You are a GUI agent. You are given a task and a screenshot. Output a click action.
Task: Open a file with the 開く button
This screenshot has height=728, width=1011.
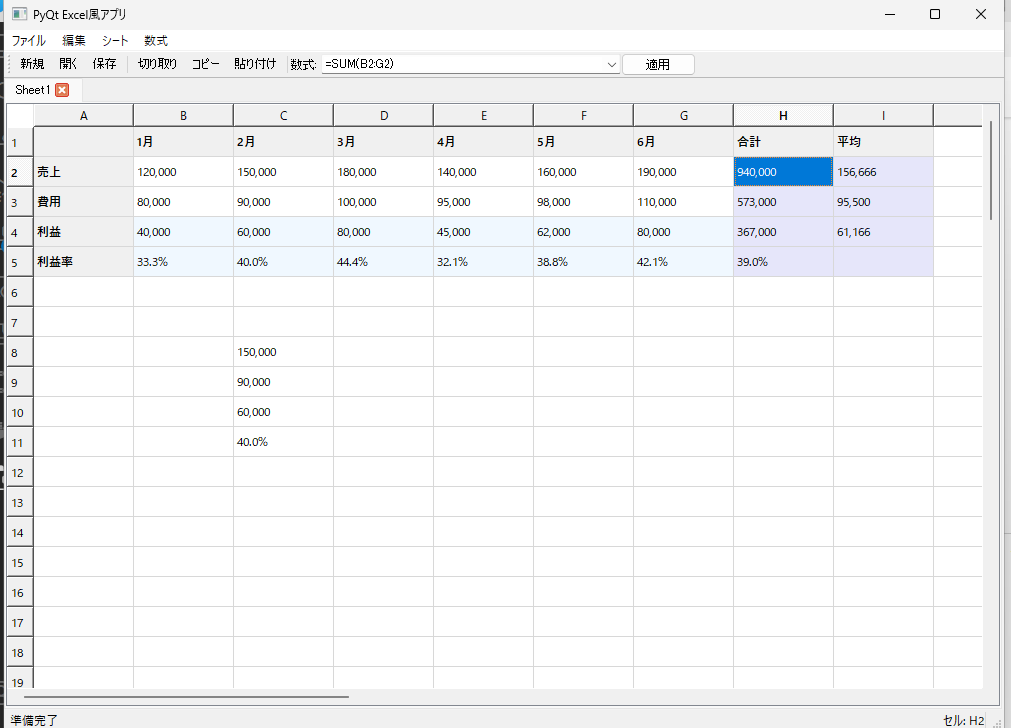tap(68, 63)
